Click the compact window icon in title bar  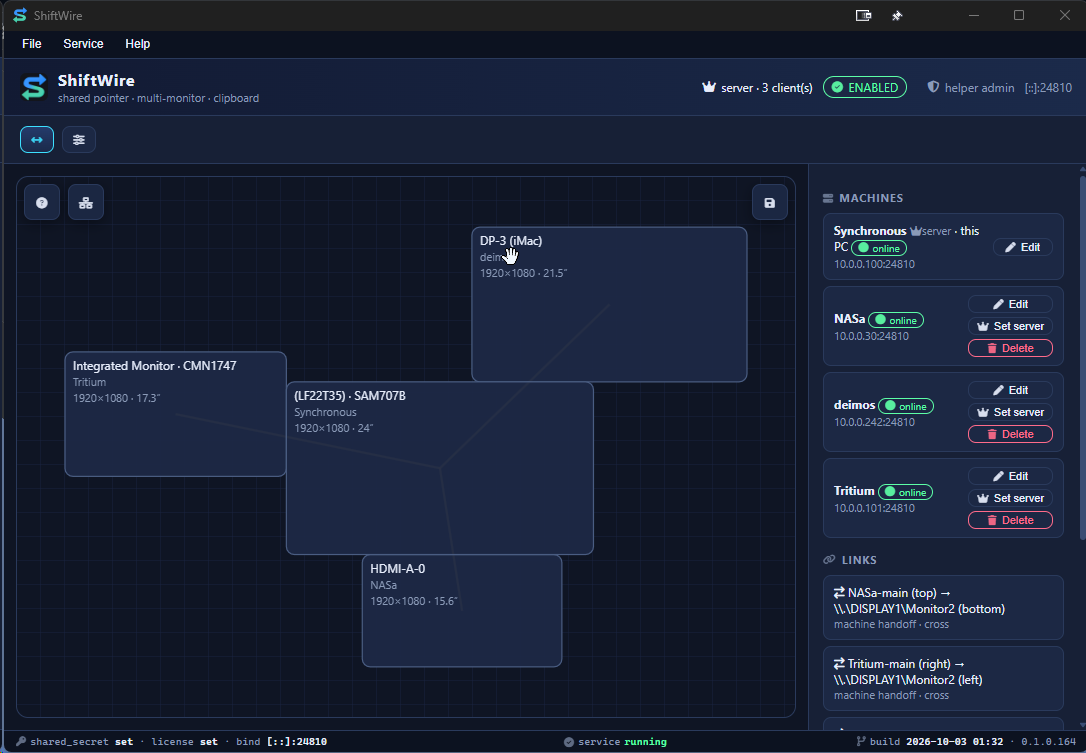[x=863, y=15]
